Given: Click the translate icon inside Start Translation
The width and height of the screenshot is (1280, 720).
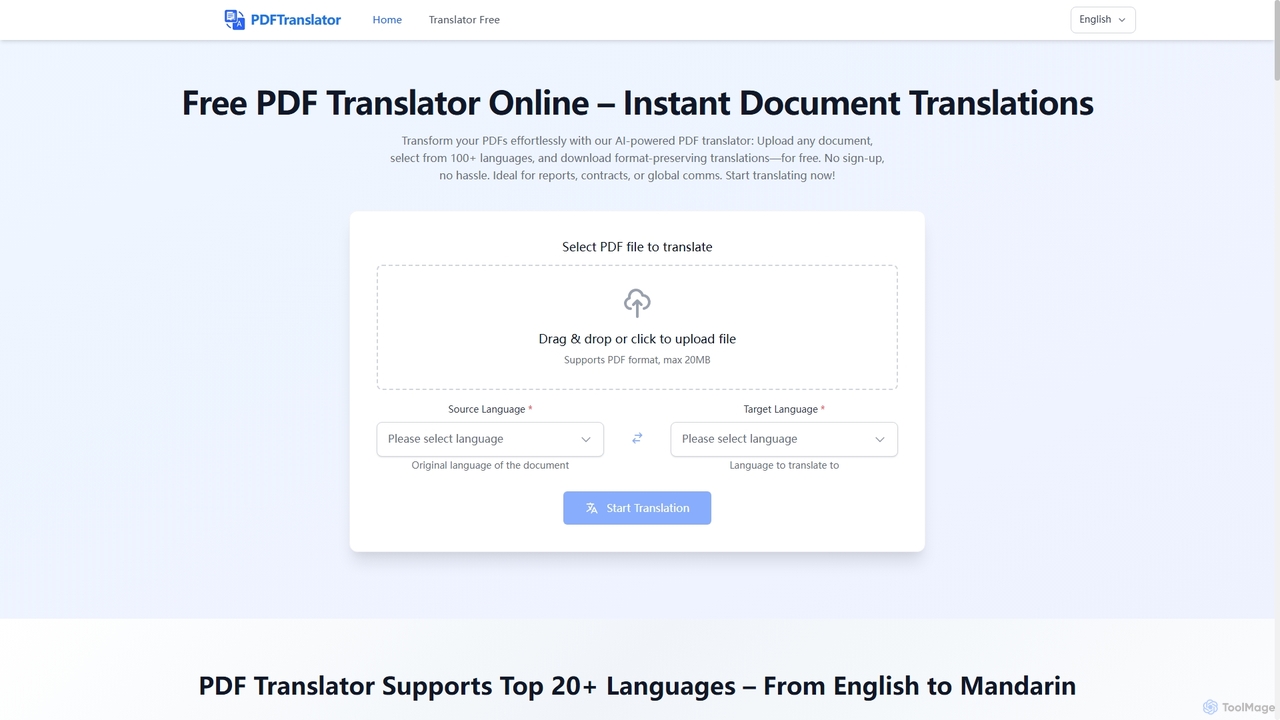Looking at the screenshot, I should [592, 508].
